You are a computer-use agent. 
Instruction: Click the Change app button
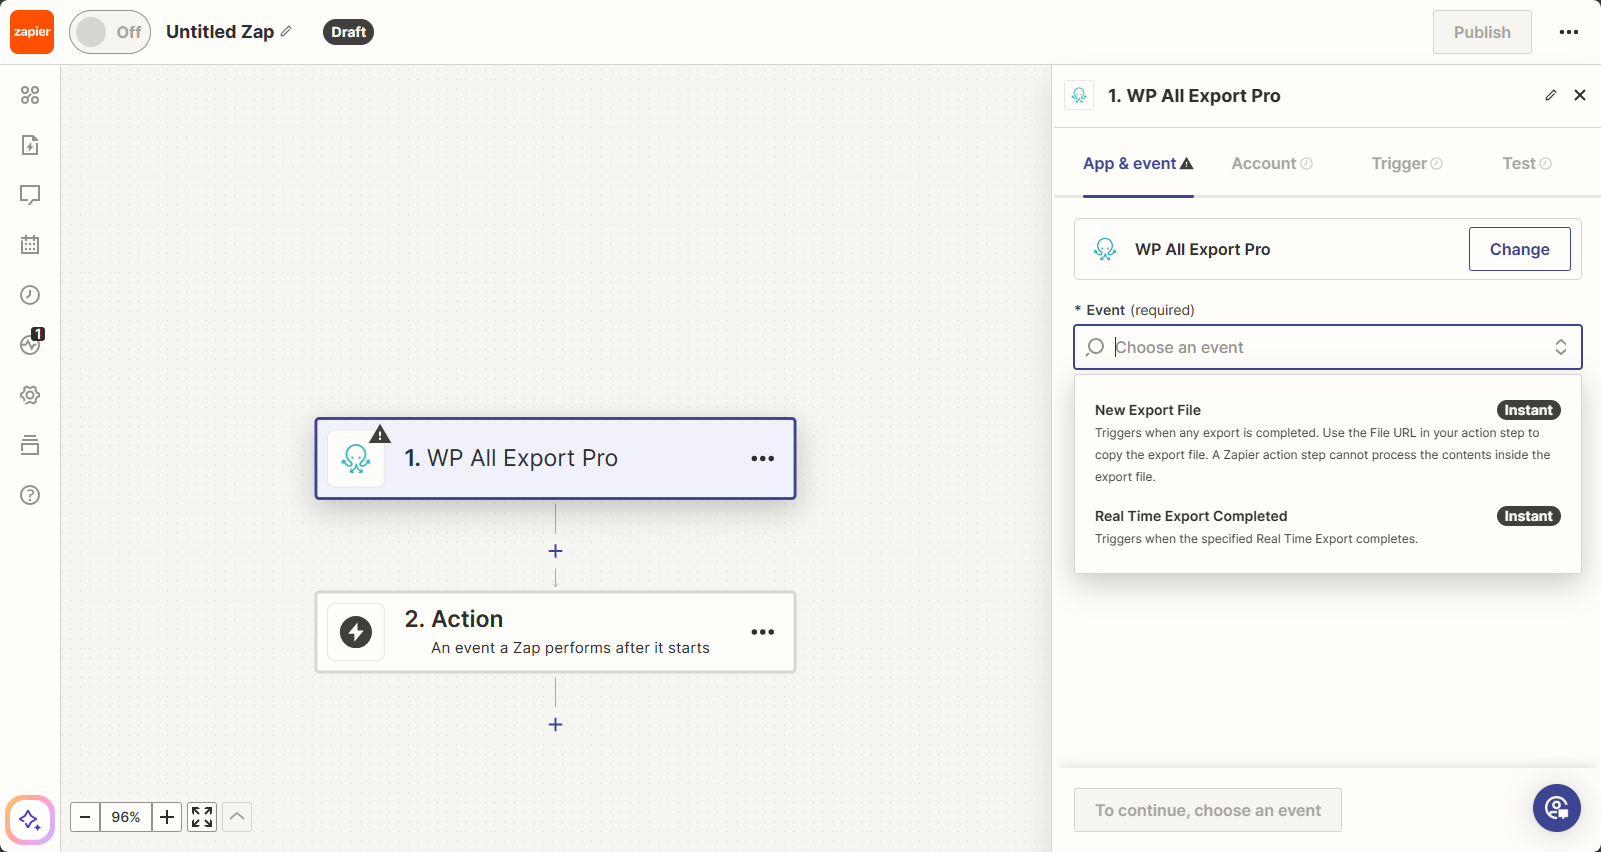1518,249
